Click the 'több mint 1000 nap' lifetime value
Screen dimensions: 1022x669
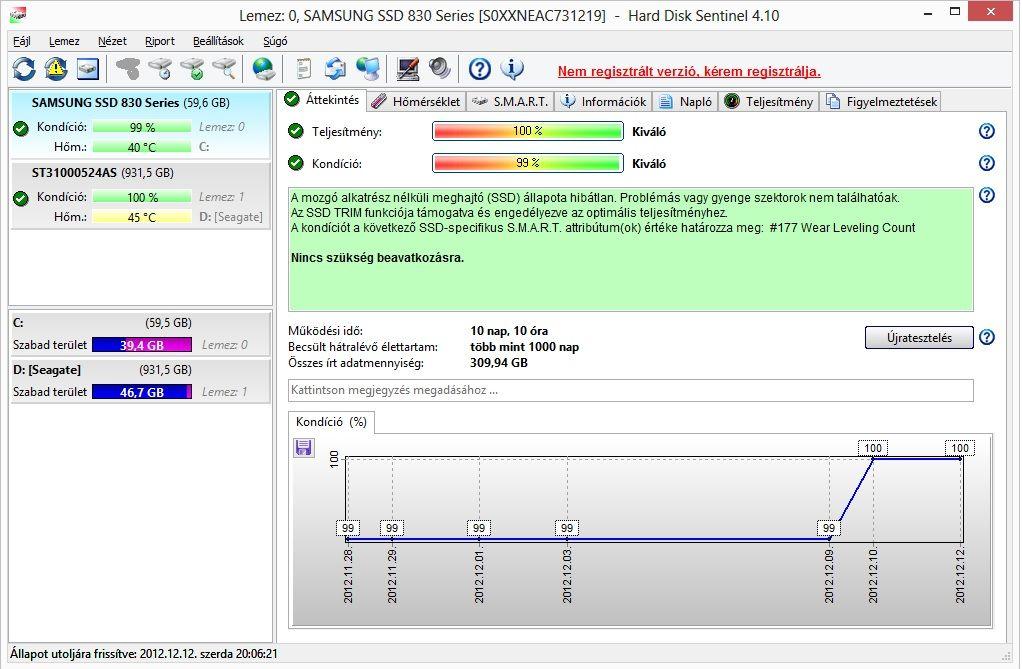(x=525, y=347)
